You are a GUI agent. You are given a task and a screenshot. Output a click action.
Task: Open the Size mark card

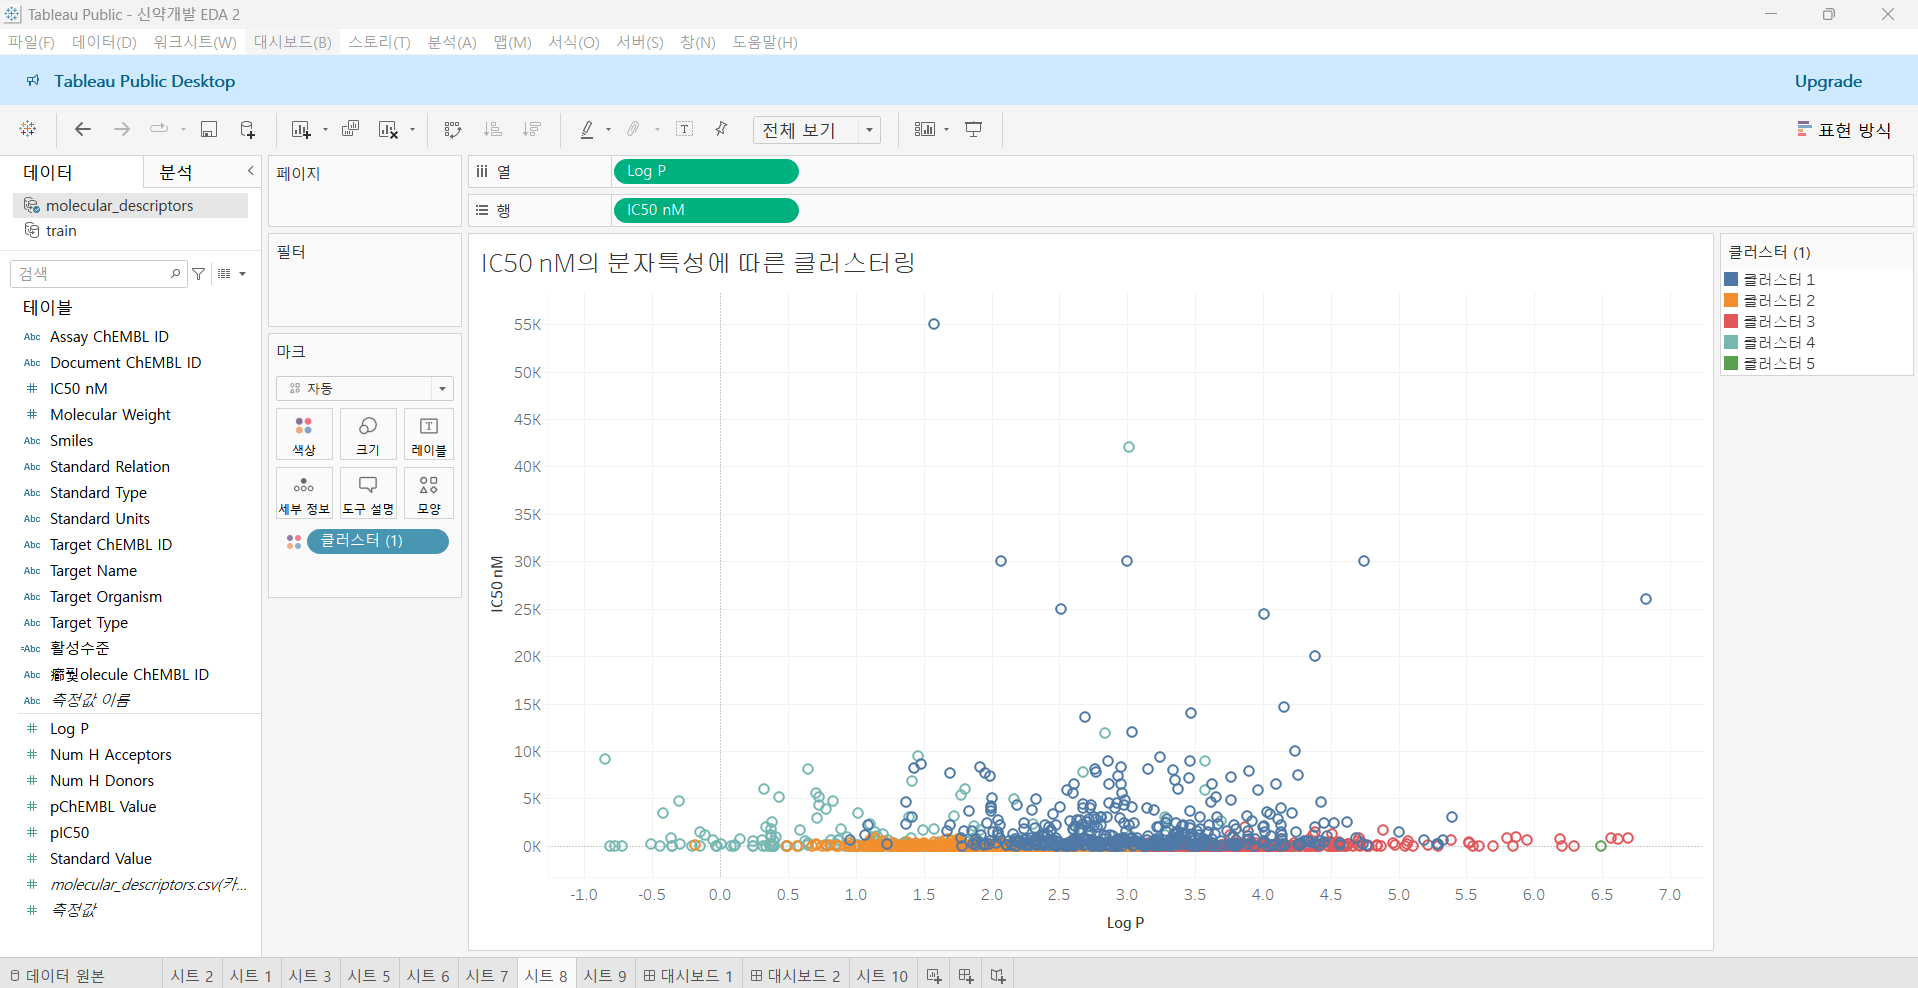point(368,434)
